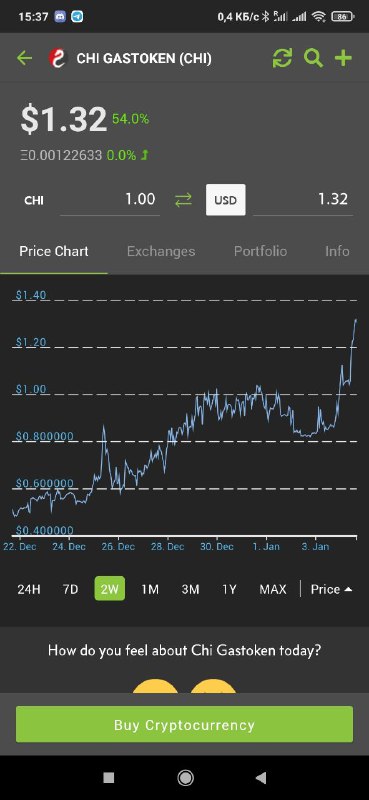Add coin with plus icon
Image resolution: width=369 pixels, height=800 pixels.
pos(343,58)
